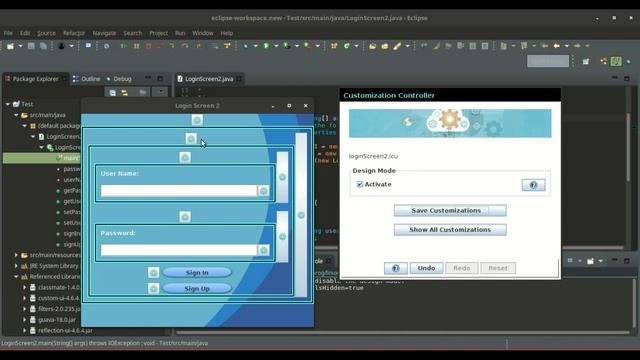
Task: Click the Suspend (pause) toolbar icon
Action: (136, 46)
